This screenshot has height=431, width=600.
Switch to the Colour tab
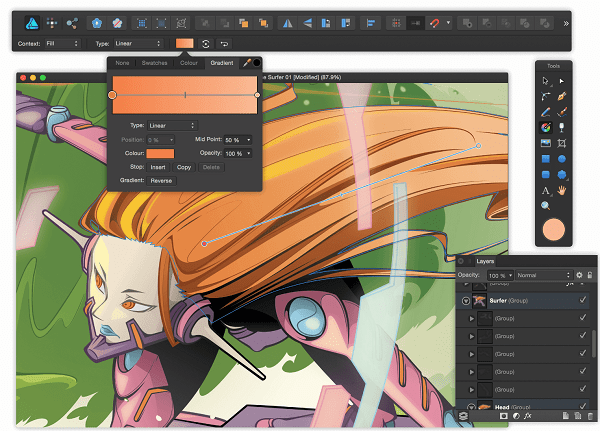point(187,63)
